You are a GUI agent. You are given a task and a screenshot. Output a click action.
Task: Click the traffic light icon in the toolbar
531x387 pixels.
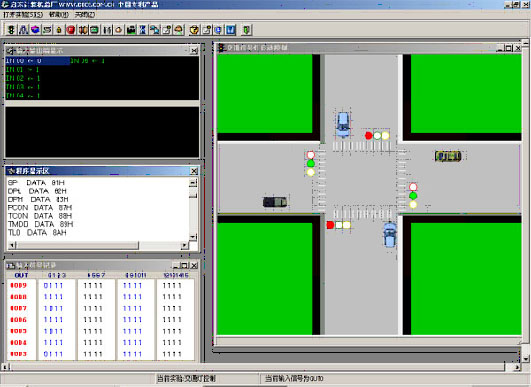(x=11, y=30)
